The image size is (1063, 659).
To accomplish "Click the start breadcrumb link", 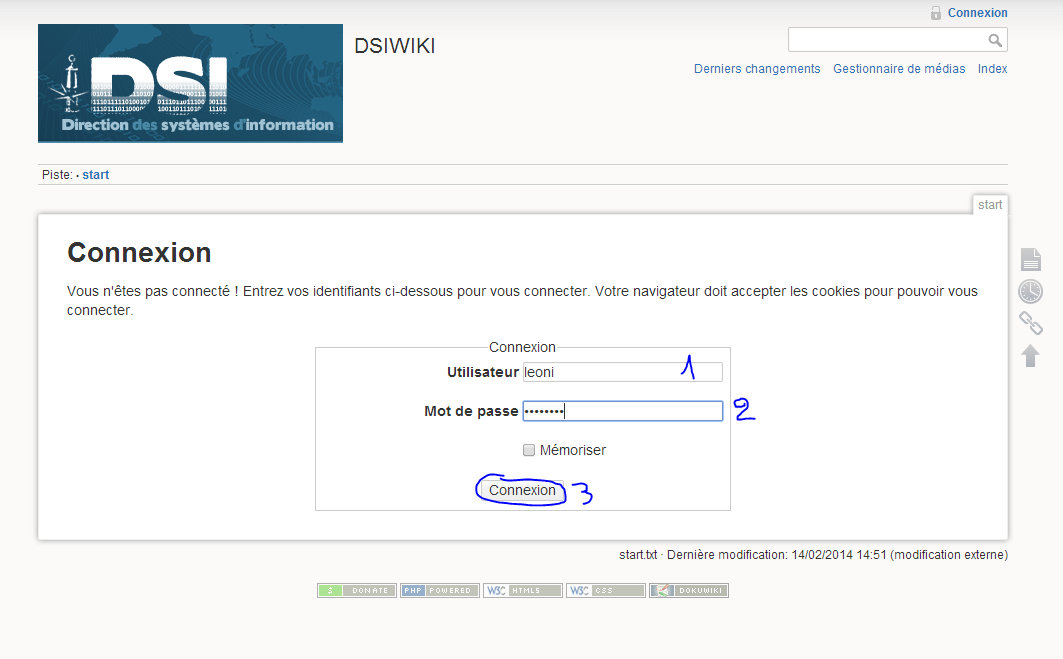I will 96,175.
